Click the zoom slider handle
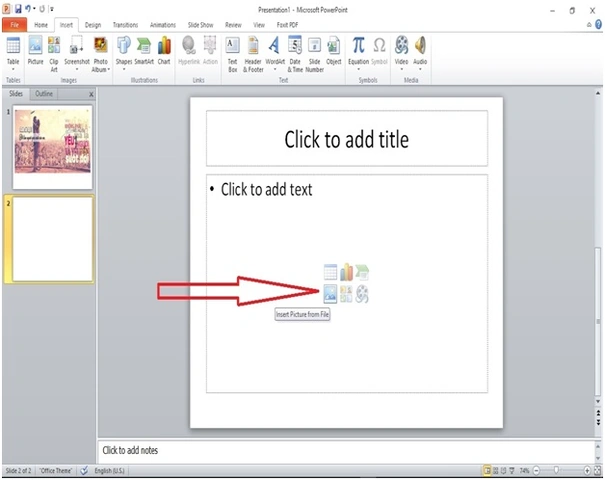 (x=556, y=470)
